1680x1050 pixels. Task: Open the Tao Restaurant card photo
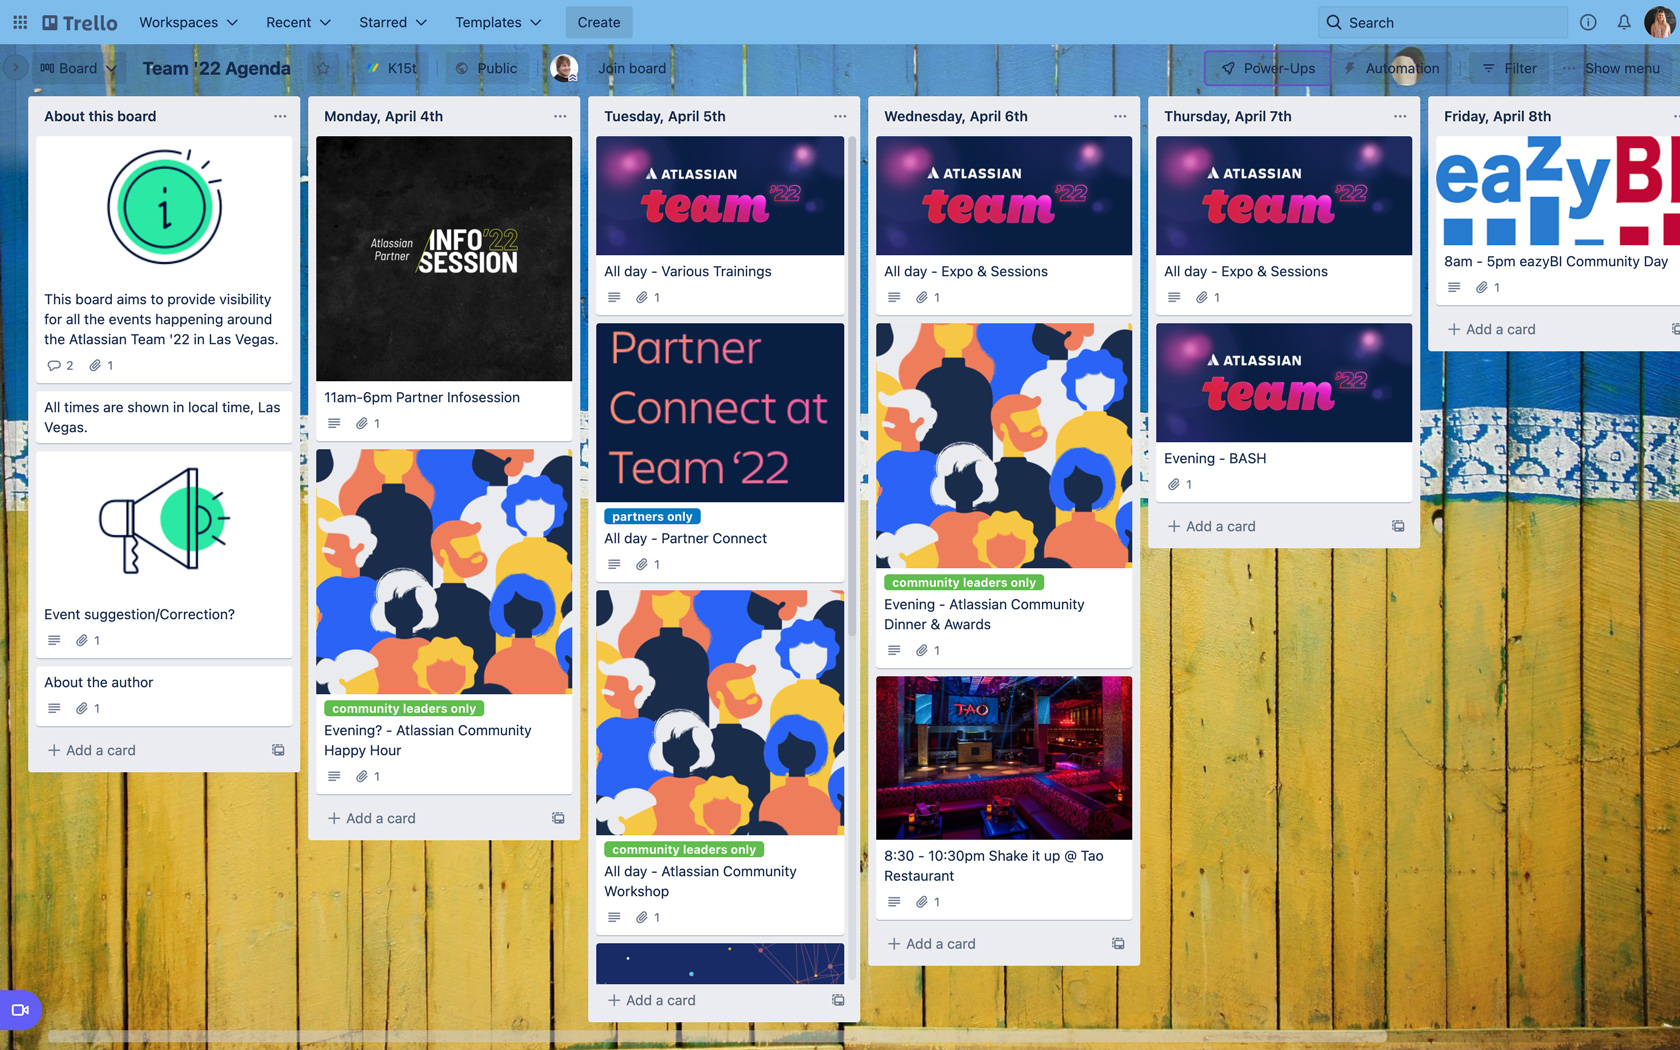(1004, 758)
